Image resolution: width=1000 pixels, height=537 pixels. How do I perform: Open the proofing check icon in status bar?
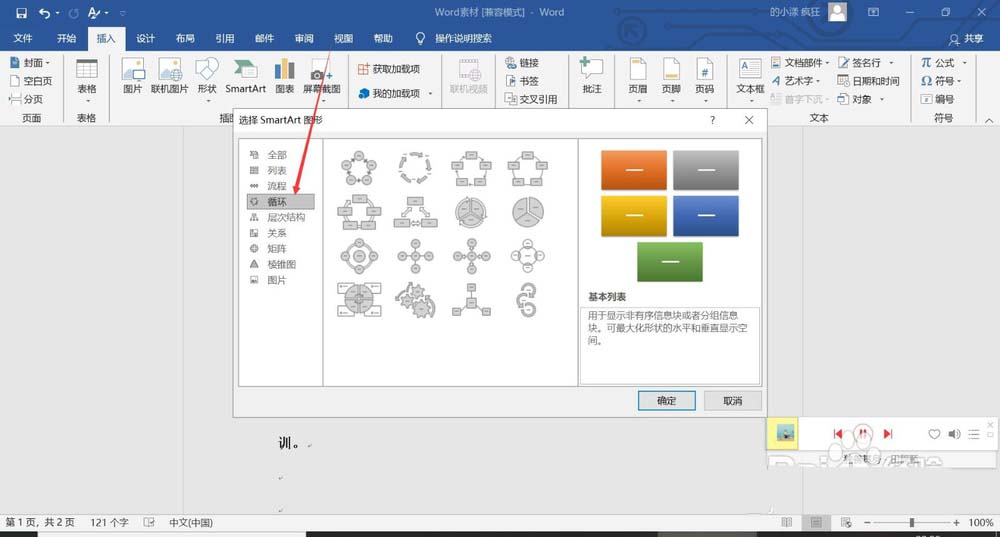pyautogui.click(x=149, y=522)
